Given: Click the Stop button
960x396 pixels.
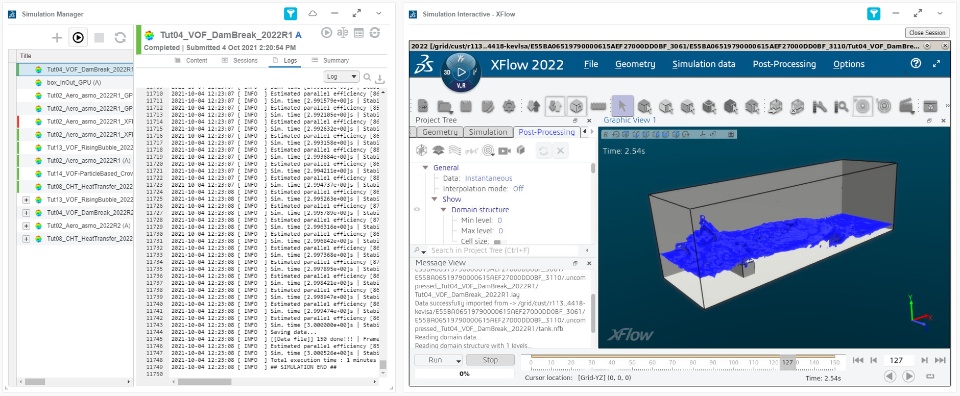Looking at the screenshot, I should point(490,360).
